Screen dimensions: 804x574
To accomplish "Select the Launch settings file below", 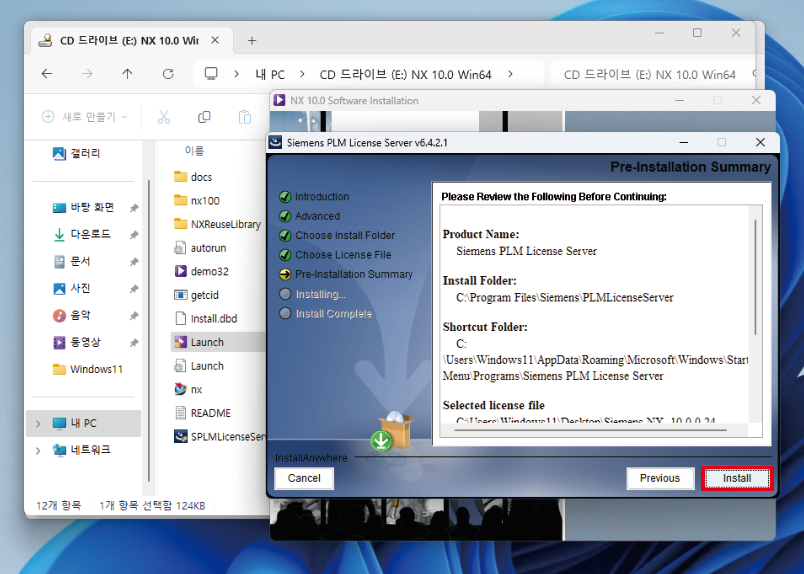I will click(x=199, y=366).
